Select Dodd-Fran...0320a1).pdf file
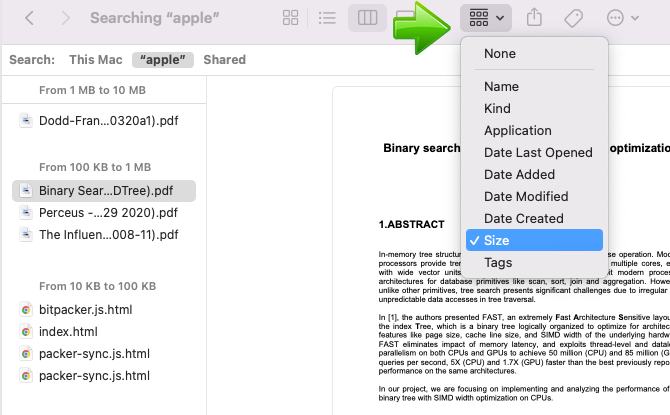Screen dimensions: 670x415 pos(104,121)
